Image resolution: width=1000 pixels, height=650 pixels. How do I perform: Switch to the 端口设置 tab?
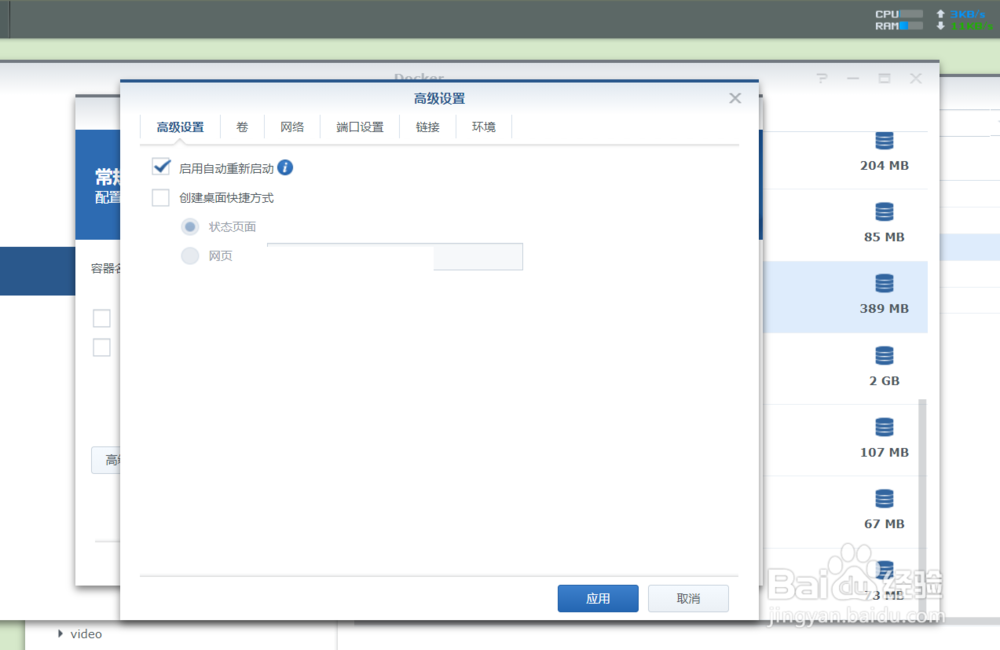click(360, 127)
